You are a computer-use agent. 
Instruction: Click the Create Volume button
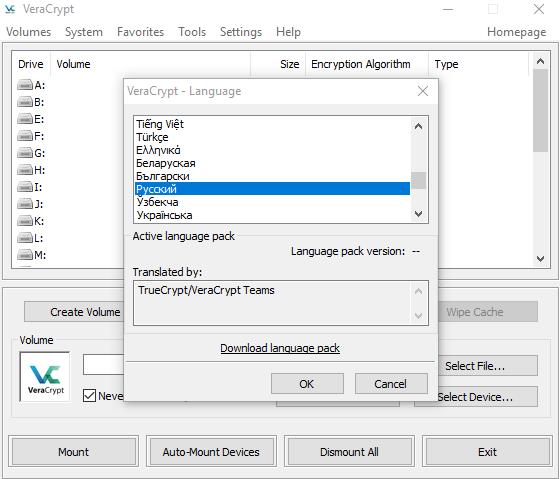coord(74,312)
